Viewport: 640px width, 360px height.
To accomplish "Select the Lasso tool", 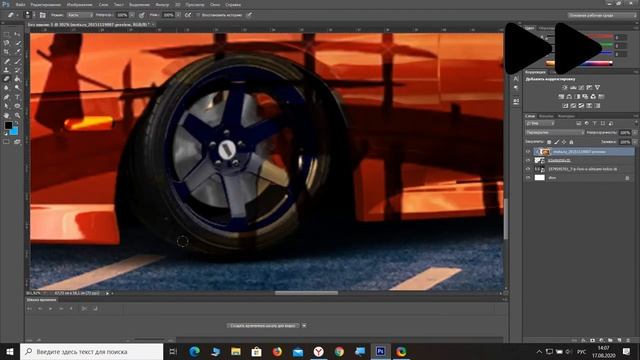I will [x=7, y=43].
